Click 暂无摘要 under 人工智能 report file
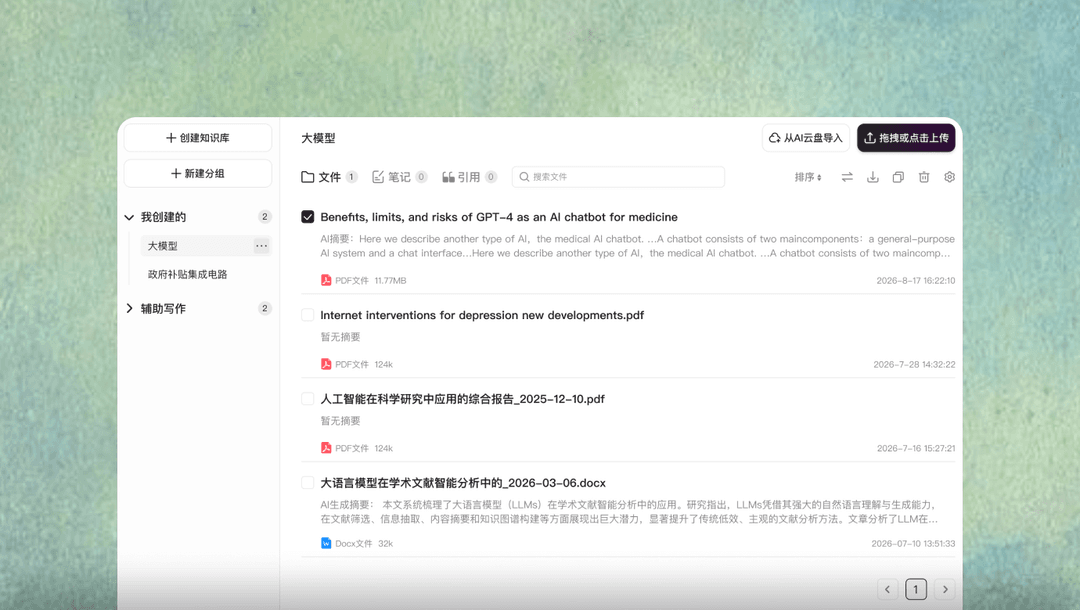Screen dimensions: 1080x610 point(340,421)
